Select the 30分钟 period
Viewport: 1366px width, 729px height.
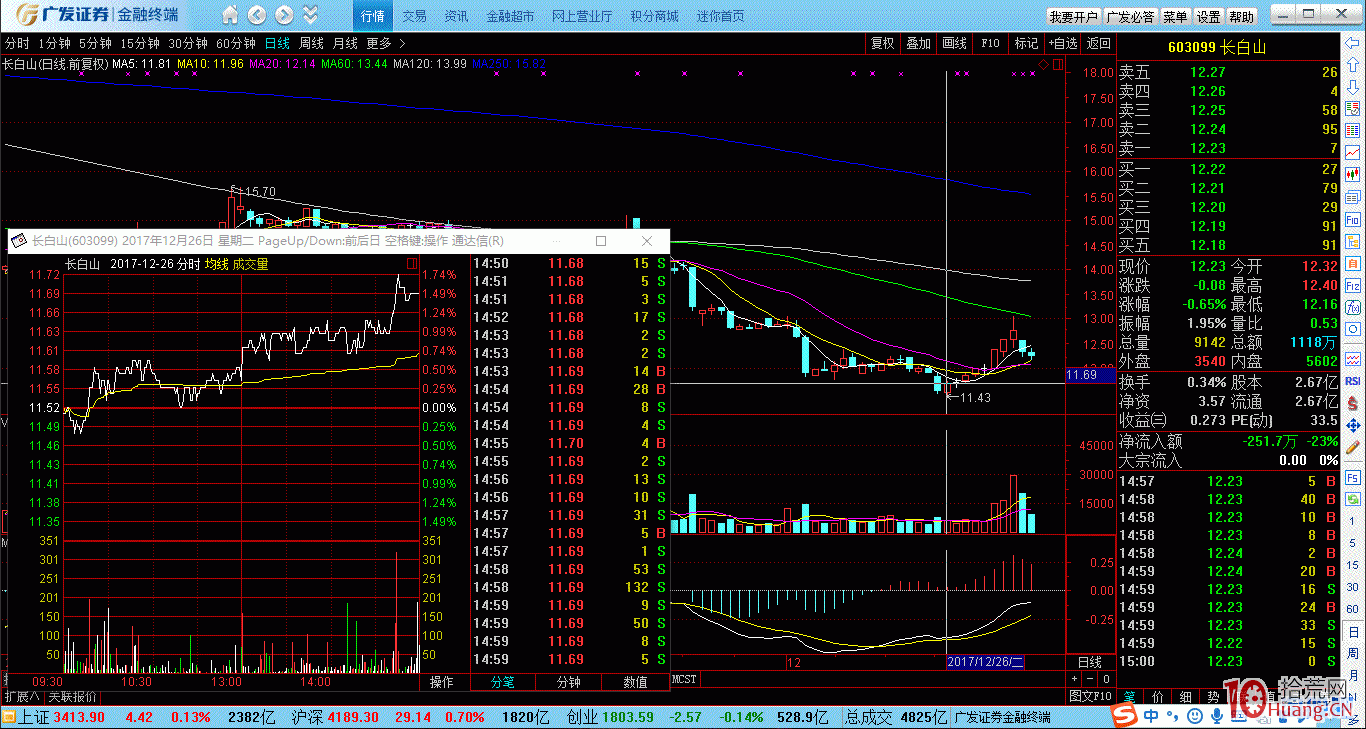[188, 44]
